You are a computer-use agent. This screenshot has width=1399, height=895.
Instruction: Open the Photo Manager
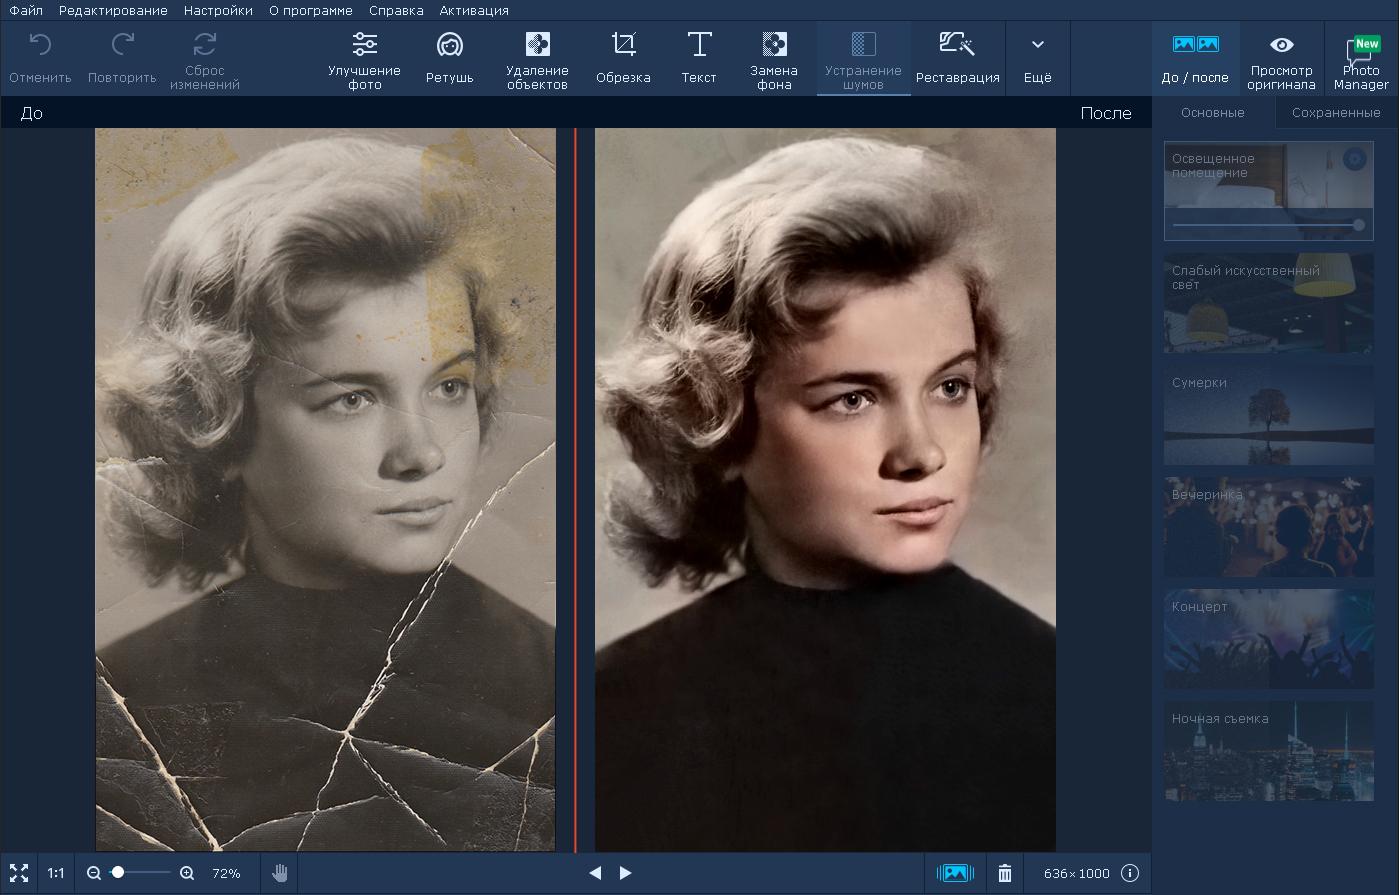point(1361,61)
